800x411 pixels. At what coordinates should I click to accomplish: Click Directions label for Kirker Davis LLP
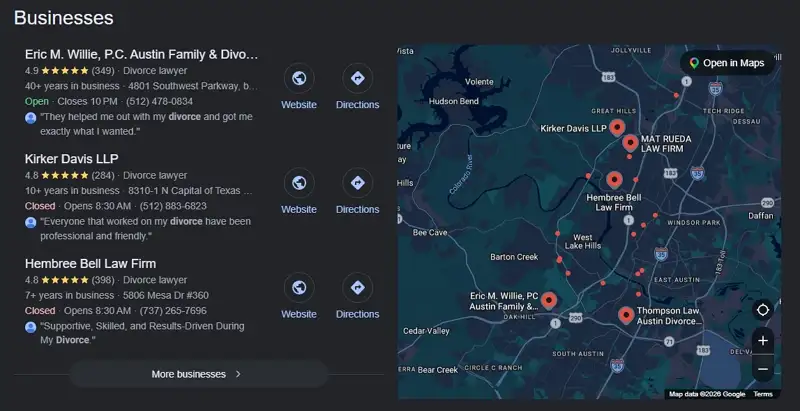pyautogui.click(x=358, y=210)
